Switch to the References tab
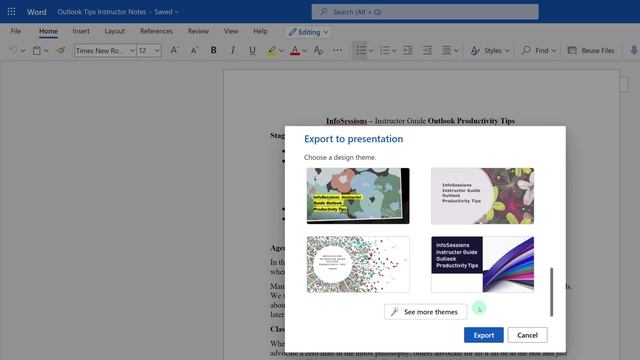 [156, 31]
